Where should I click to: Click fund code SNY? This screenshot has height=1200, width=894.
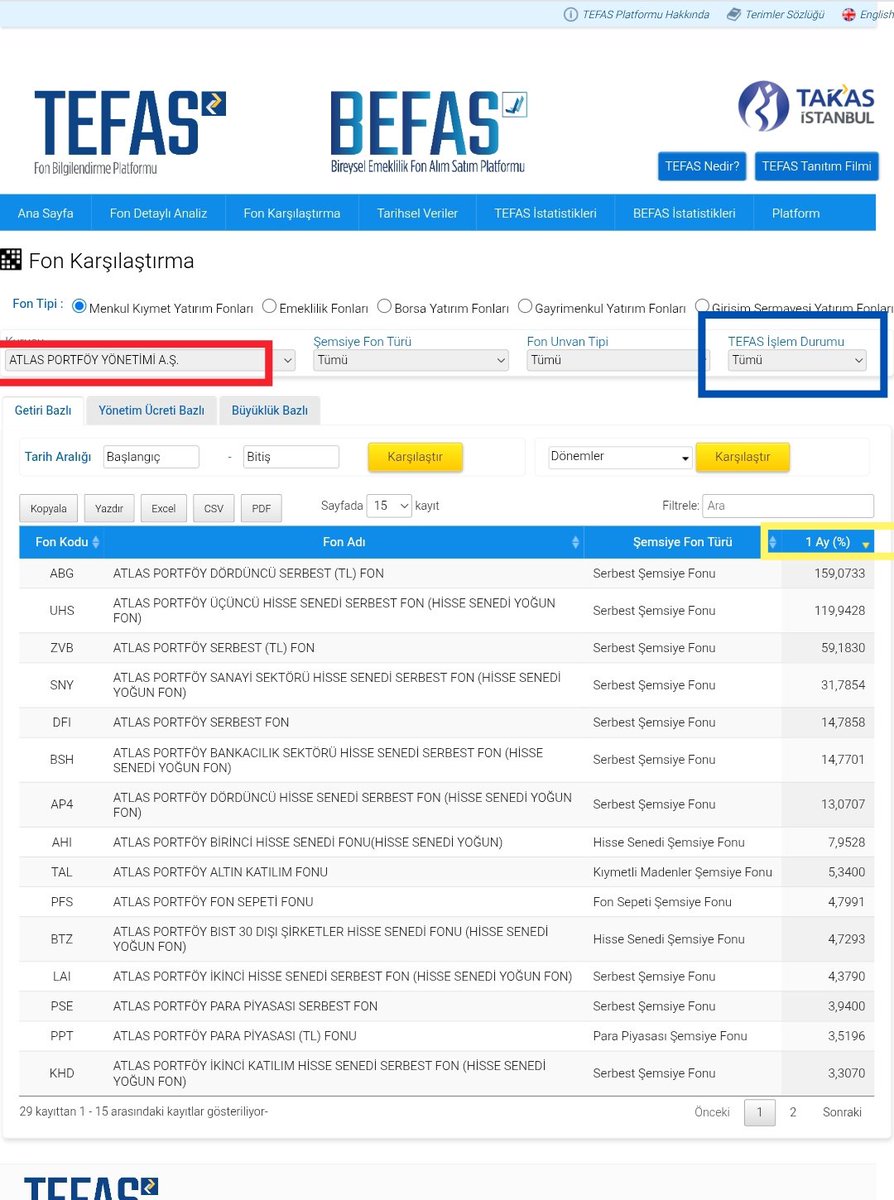pos(62,685)
